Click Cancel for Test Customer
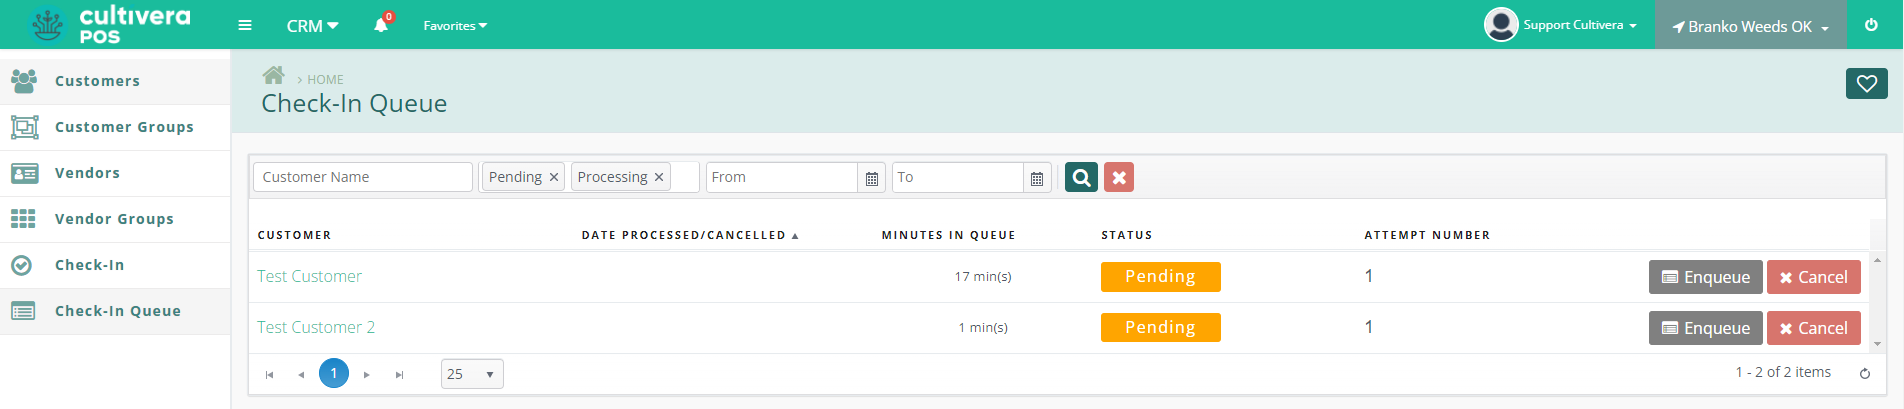1904x409 pixels. 1813,277
